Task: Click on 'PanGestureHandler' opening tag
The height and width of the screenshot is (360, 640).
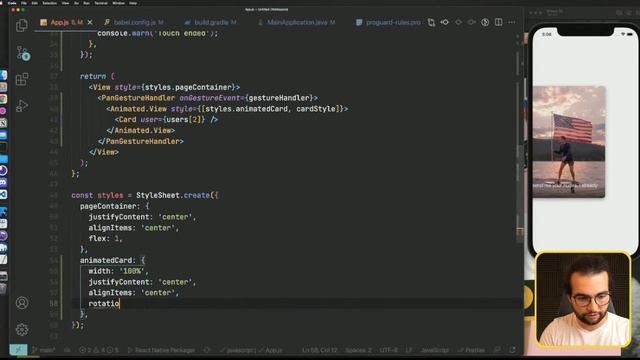Action: 138,98
